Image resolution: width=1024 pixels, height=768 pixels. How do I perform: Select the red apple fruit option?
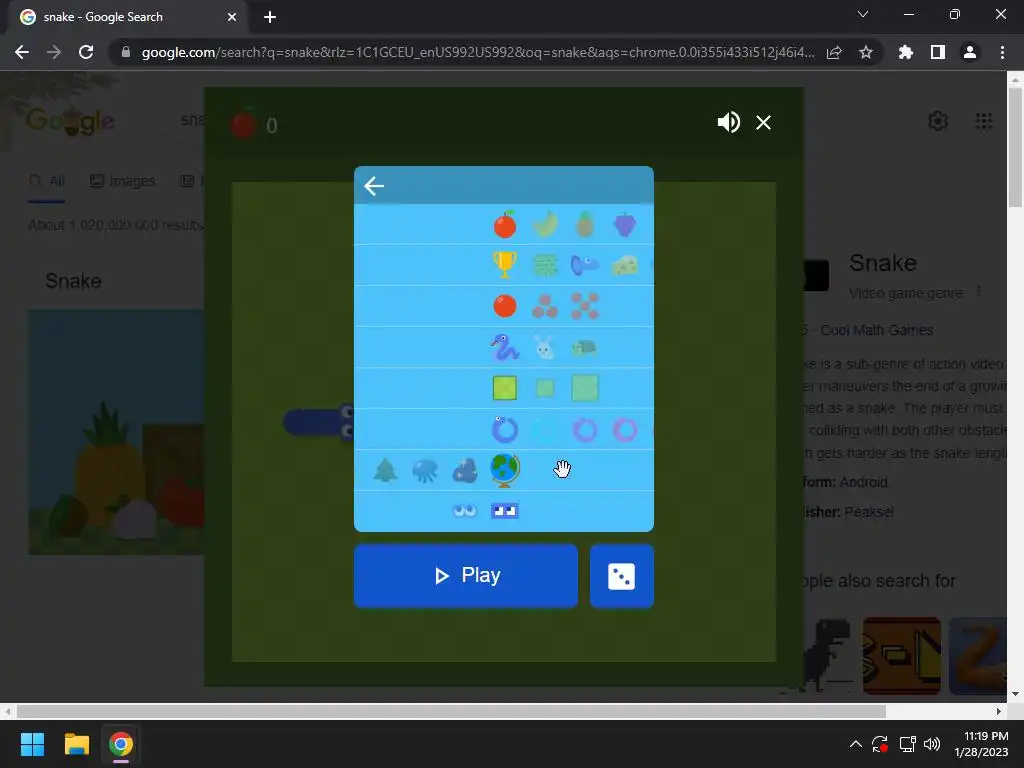click(505, 225)
